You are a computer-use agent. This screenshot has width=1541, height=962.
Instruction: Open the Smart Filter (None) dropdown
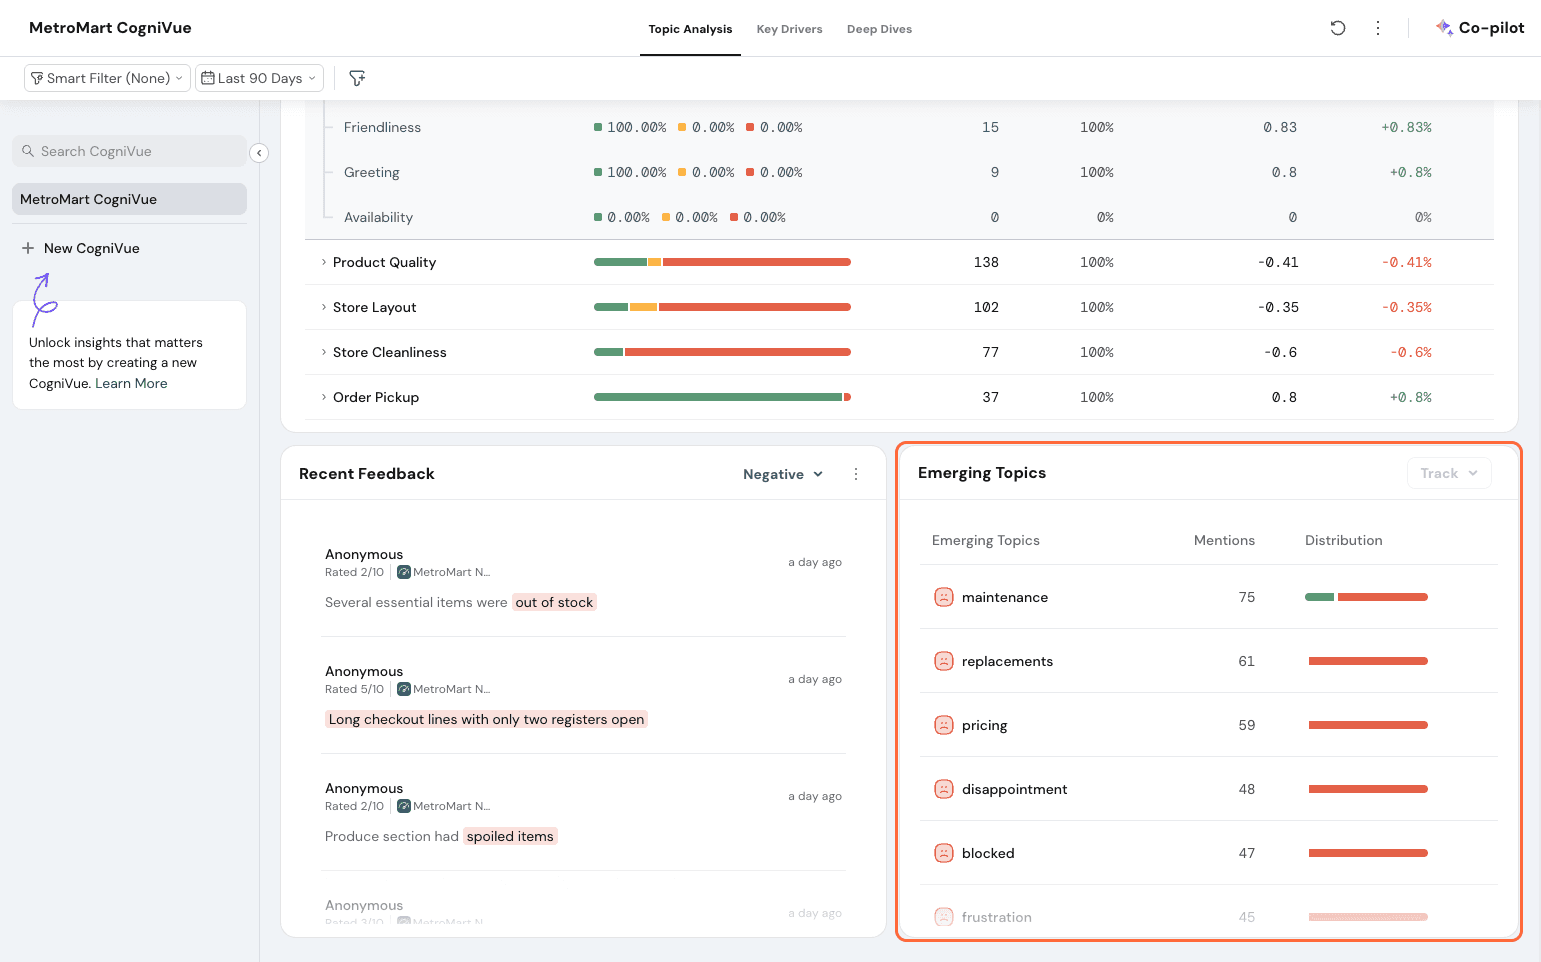(107, 78)
